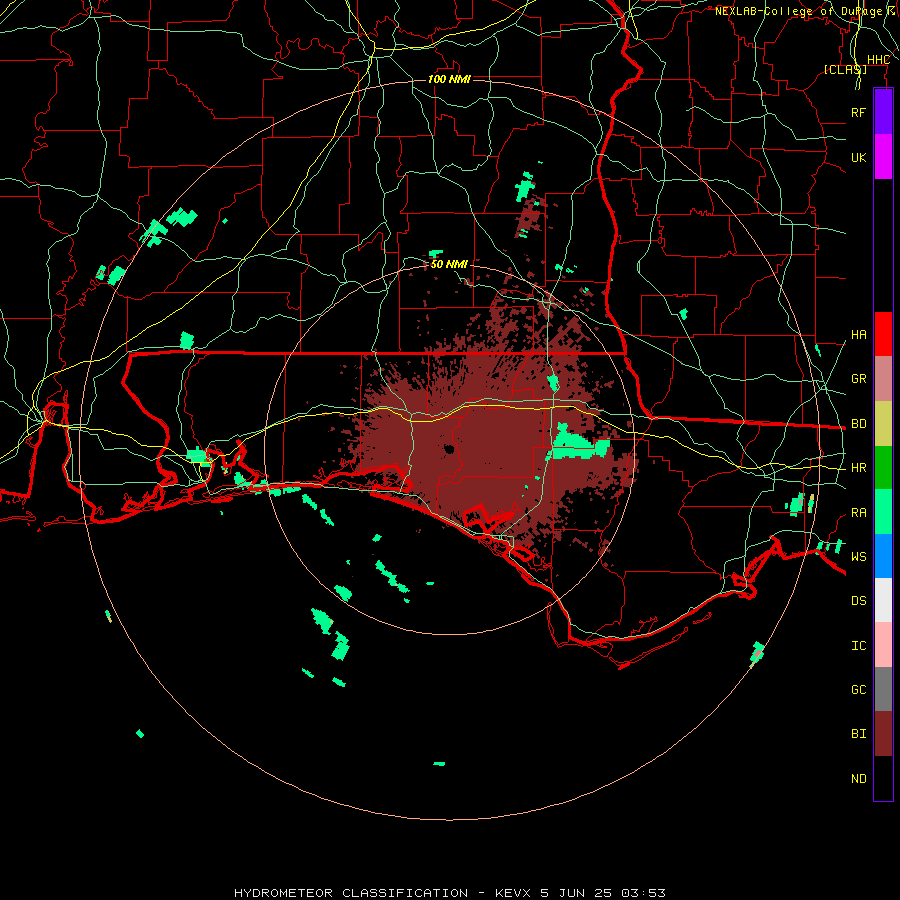Click the IC legend label
Viewport: 900px width, 900px height.
858,646
